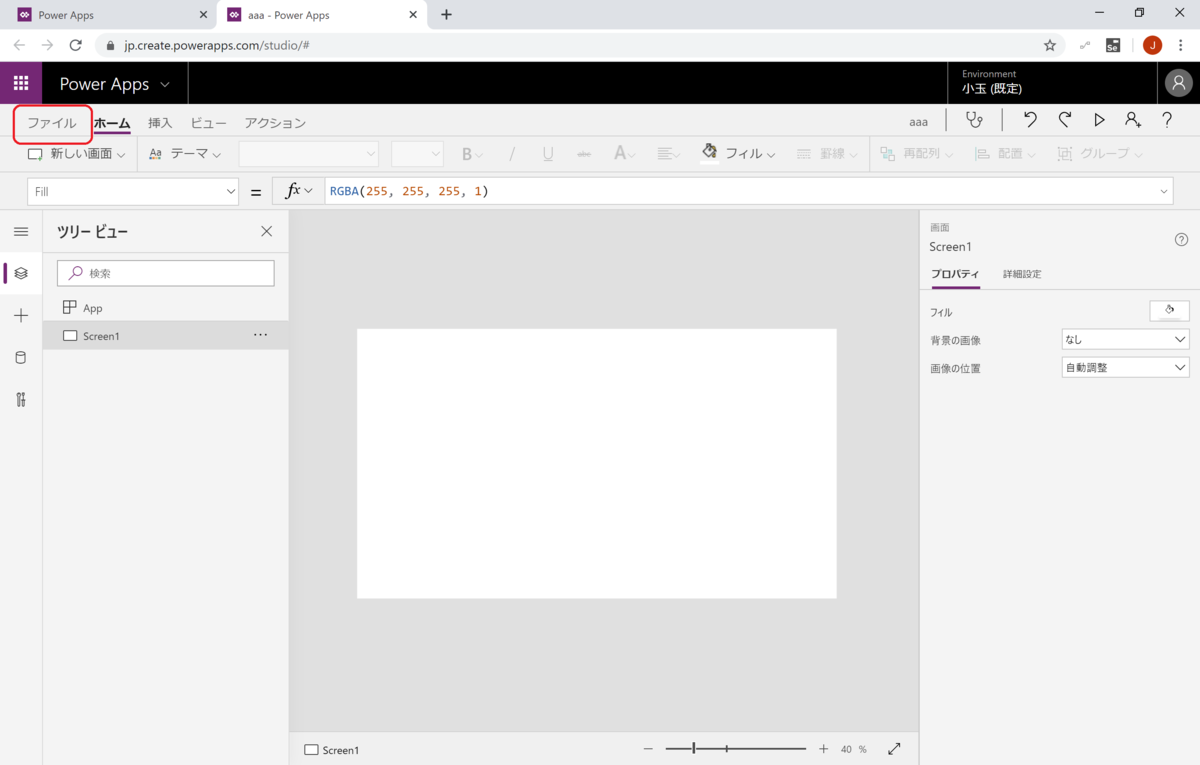The width and height of the screenshot is (1200, 765).
Task: Fit canvas to window expand icon
Action: [x=894, y=749]
